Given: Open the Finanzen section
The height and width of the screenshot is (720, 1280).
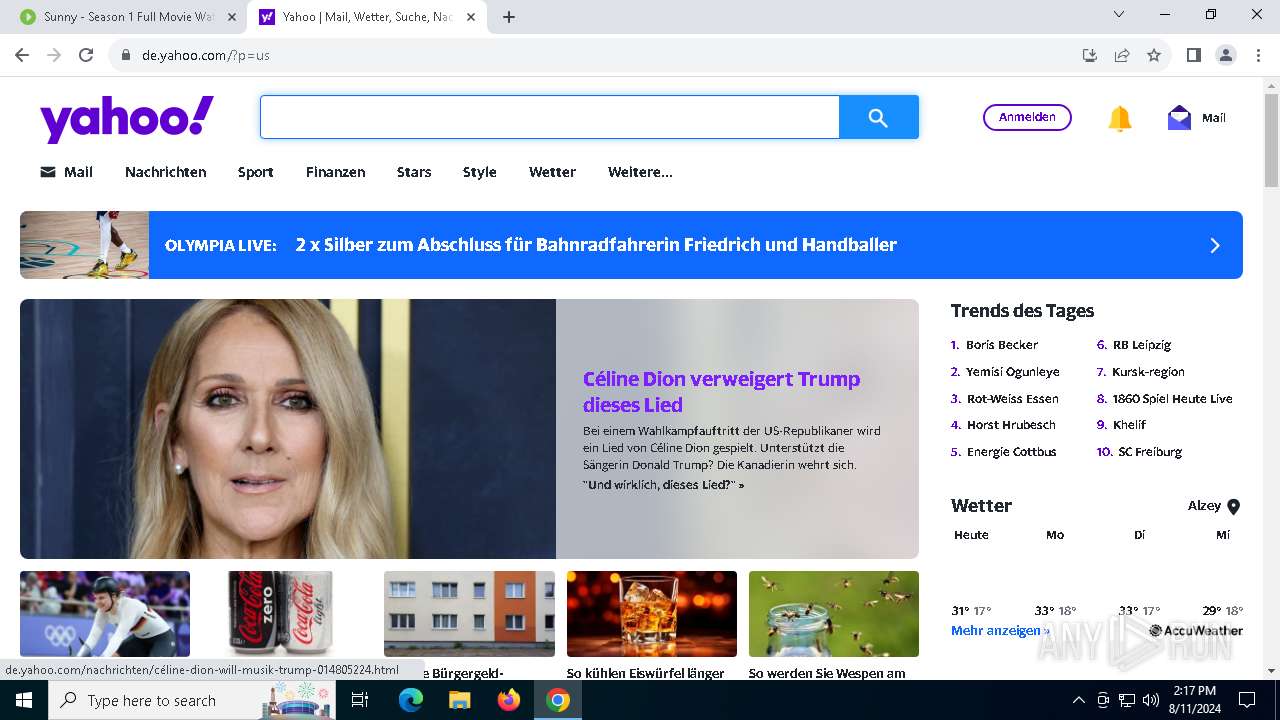Looking at the screenshot, I should tap(336, 172).
